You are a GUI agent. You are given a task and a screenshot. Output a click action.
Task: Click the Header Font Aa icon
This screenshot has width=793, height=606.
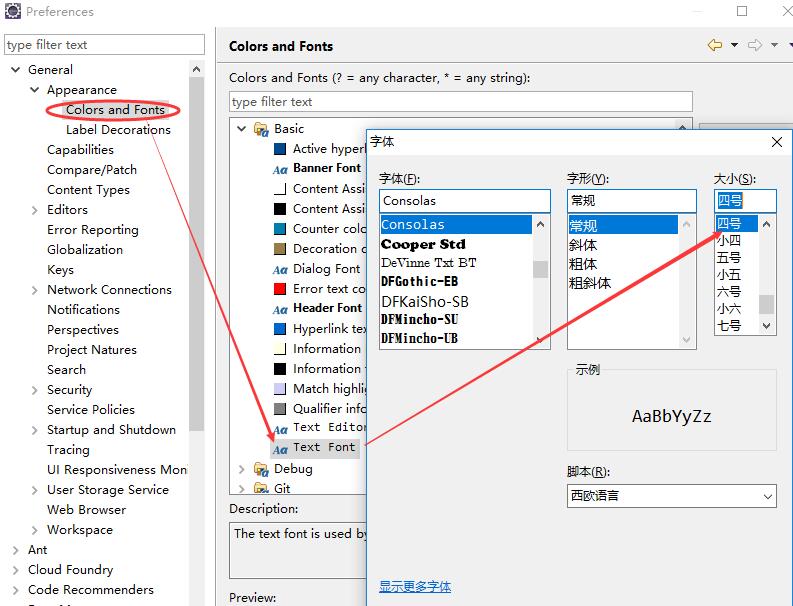280,310
